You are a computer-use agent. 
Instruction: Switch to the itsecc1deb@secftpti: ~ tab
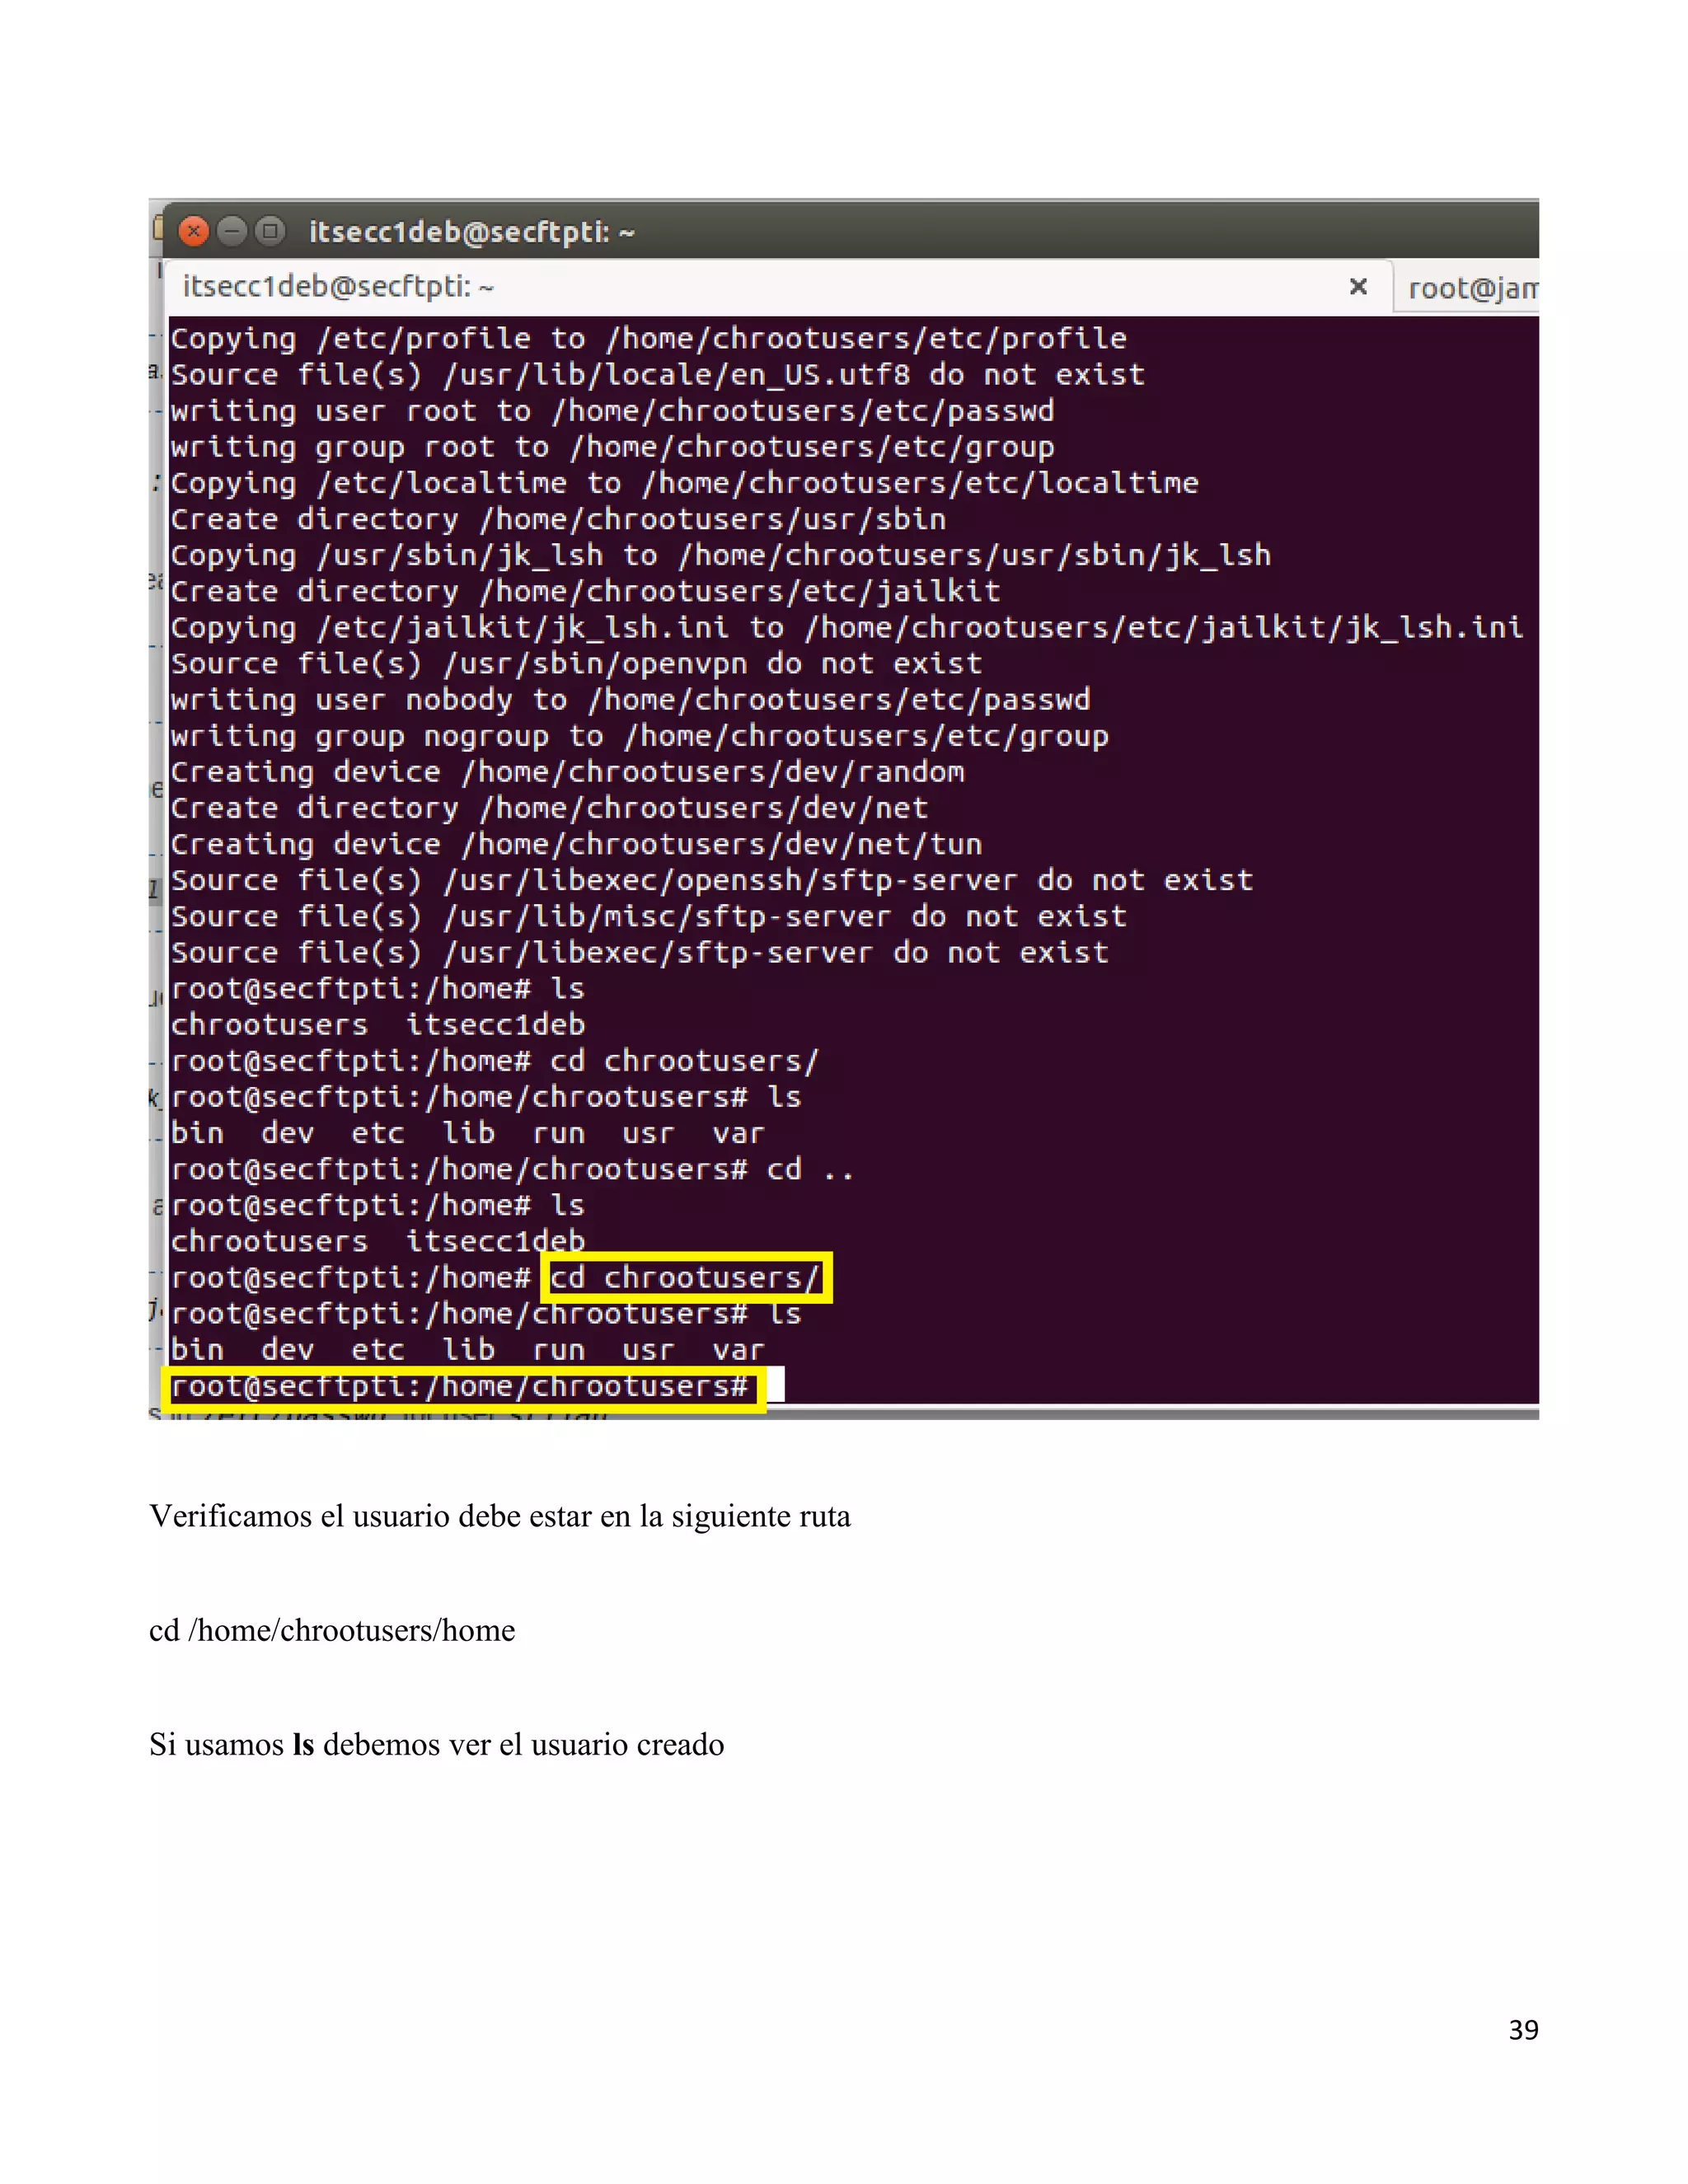338,287
